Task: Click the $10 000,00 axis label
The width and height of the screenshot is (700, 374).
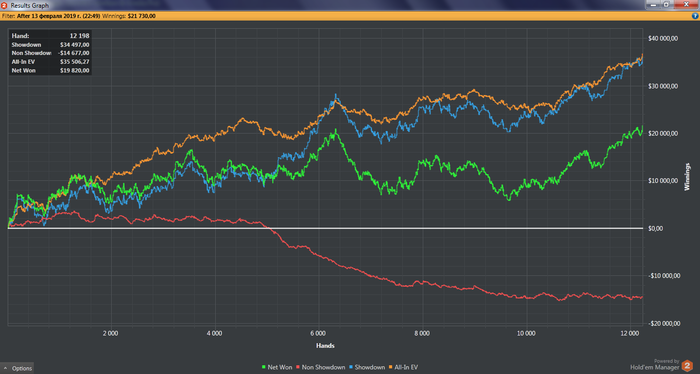Action: click(x=663, y=181)
